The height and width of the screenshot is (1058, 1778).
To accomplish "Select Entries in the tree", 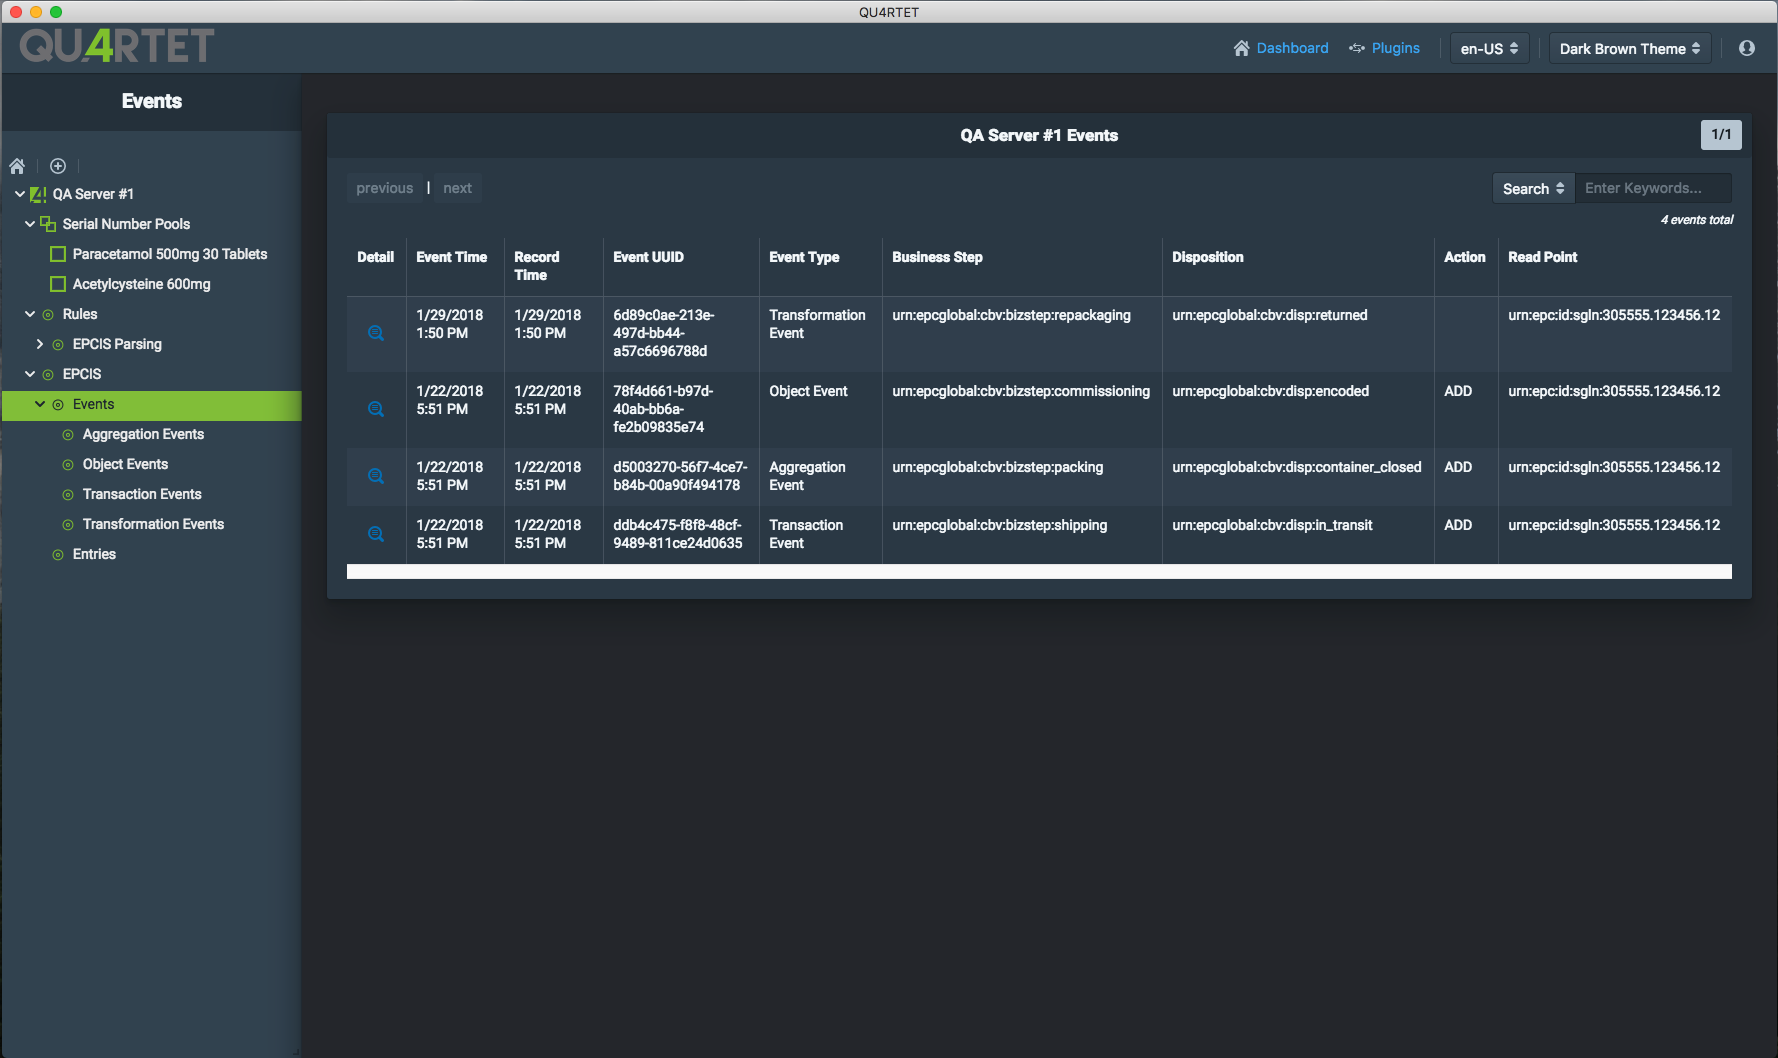I will [x=94, y=554].
